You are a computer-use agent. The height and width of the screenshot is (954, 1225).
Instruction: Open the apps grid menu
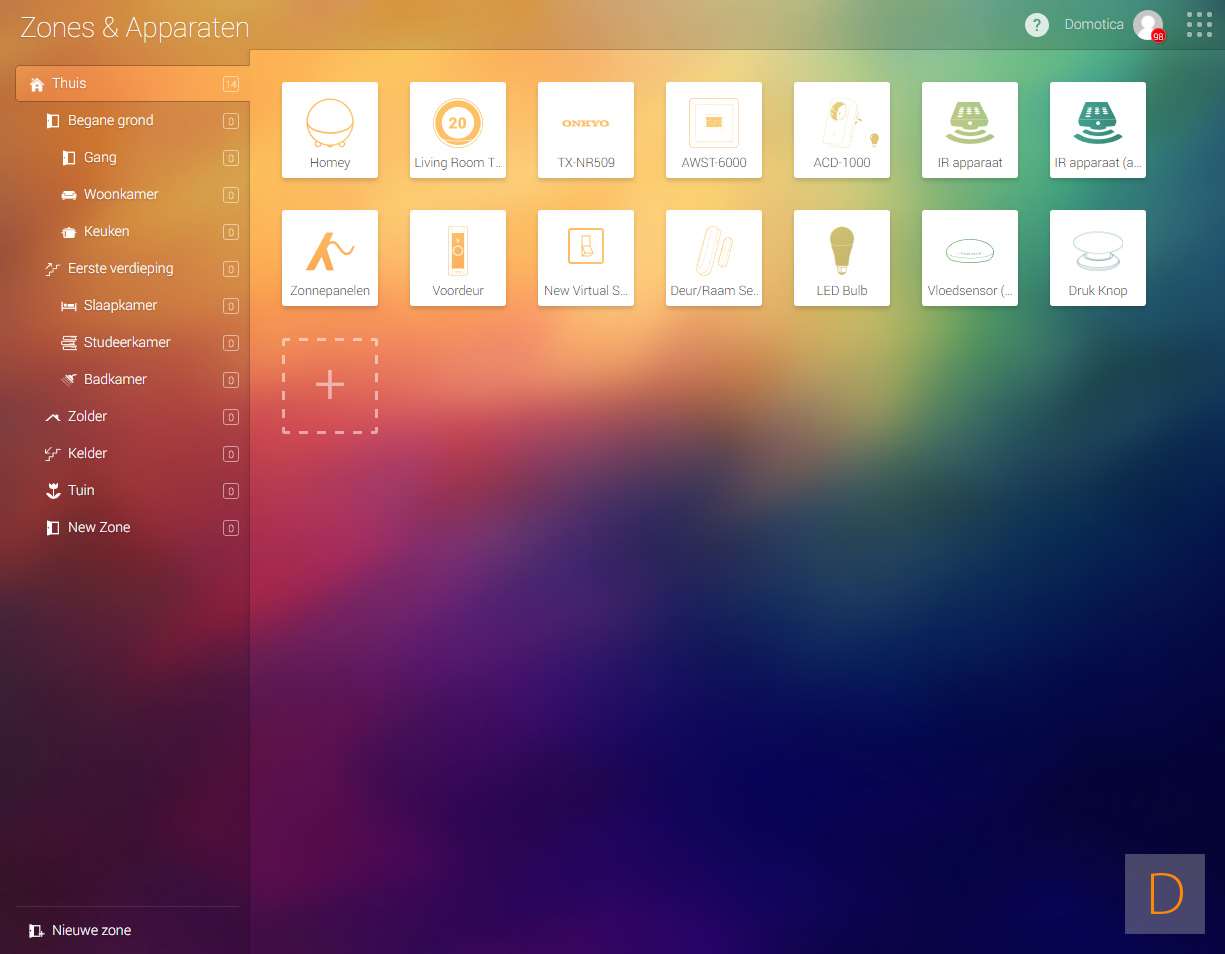tap(1199, 25)
